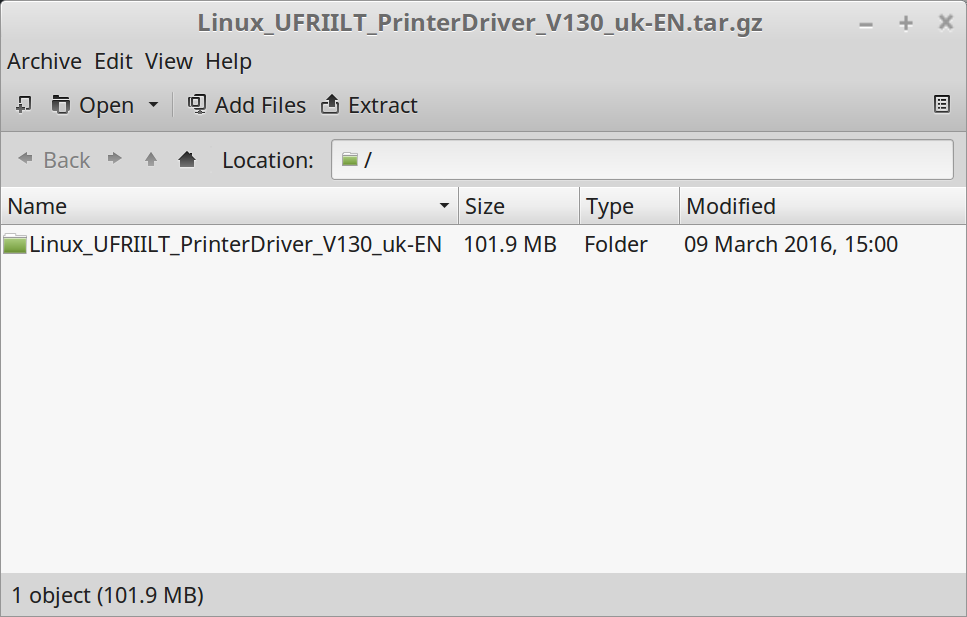Click the new archive icon in toolbar
The height and width of the screenshot is (617, 967).
click(x=25, y=105)
